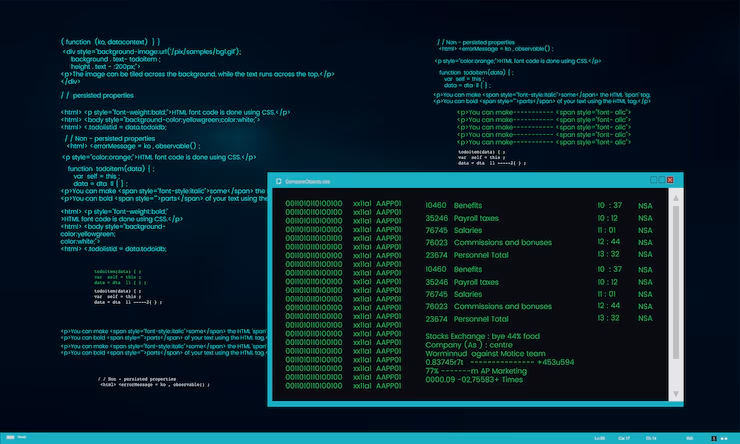Image resolution: width=740 pixels, height=444 pixels.
Task: Click the '0.83745r7t' value
Action: tap(444, 362)
